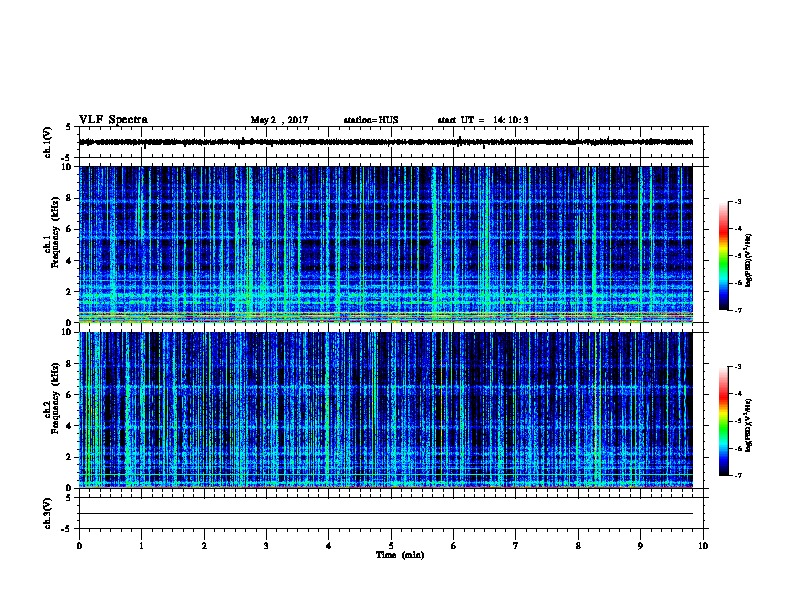The width and height of the screenshot is (792, 612).
Task: Click the time axis tick label "1"
Action: 141,546
